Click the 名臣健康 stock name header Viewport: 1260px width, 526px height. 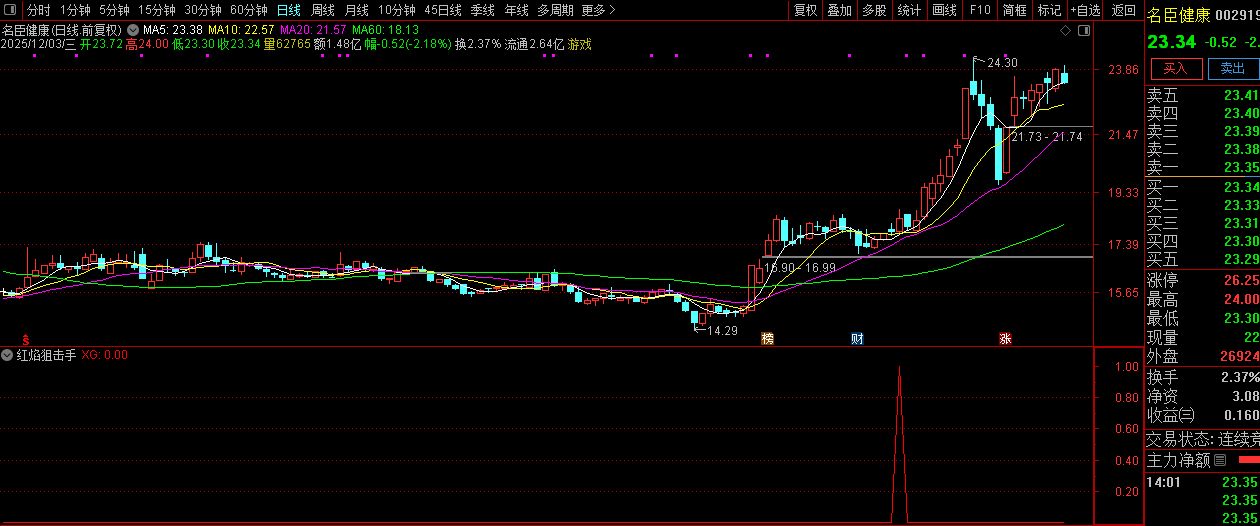1179,14
